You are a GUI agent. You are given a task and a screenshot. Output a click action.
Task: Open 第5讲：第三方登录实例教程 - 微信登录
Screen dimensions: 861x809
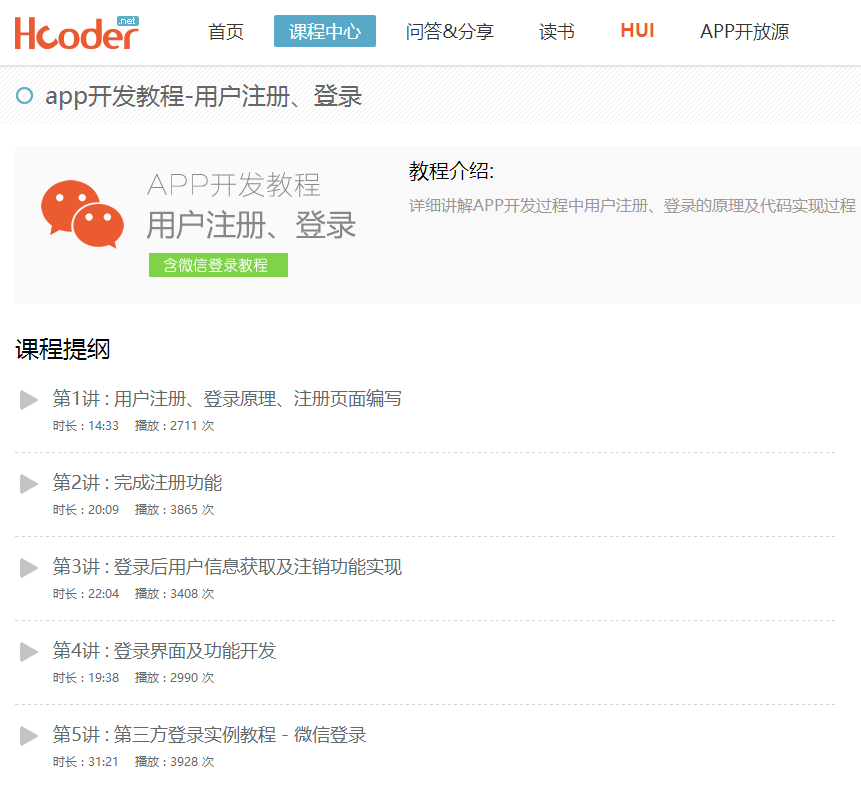pyautogui.click(x=209, y=735)
